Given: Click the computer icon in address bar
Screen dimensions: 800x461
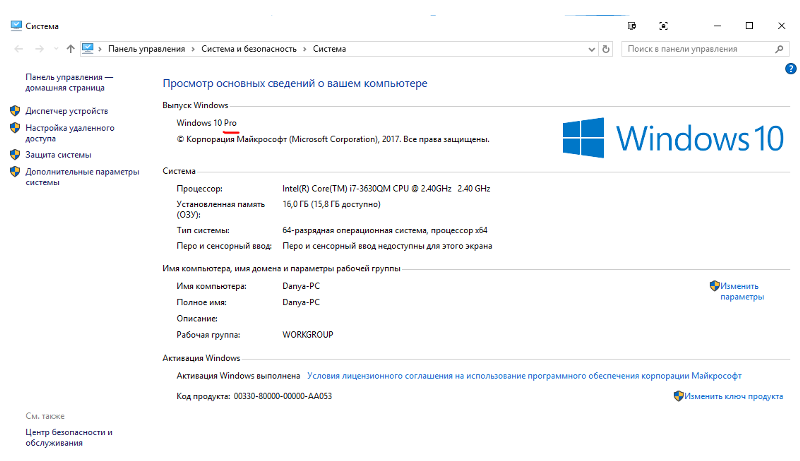Looking at the screenshot, I should 88,48.
